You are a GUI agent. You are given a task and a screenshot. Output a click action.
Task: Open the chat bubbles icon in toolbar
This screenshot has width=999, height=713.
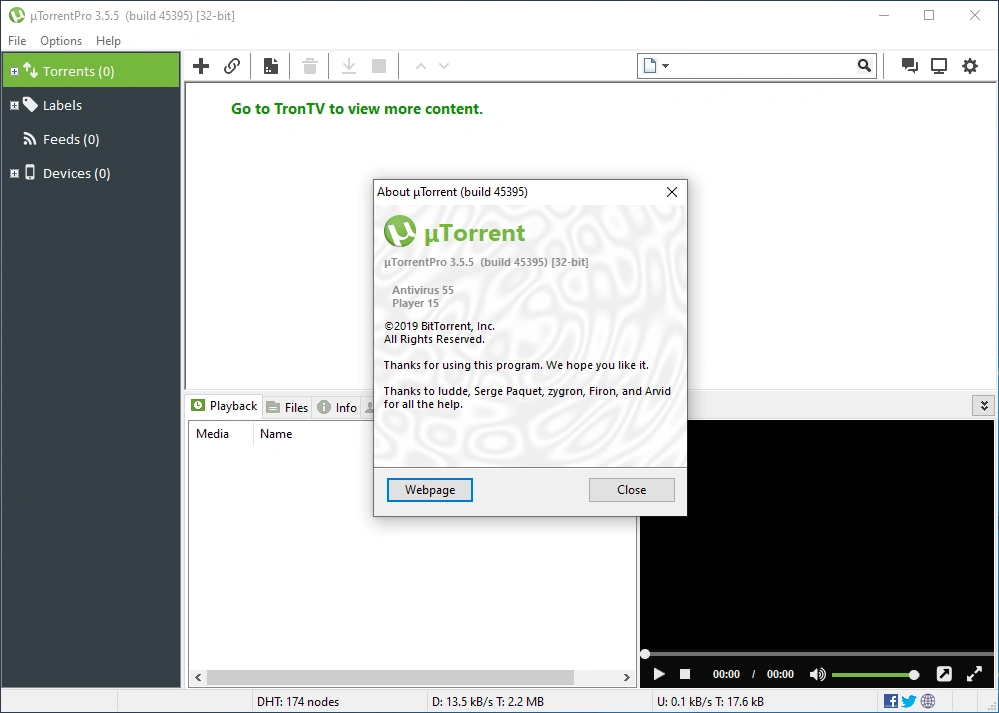click(909, 66)
